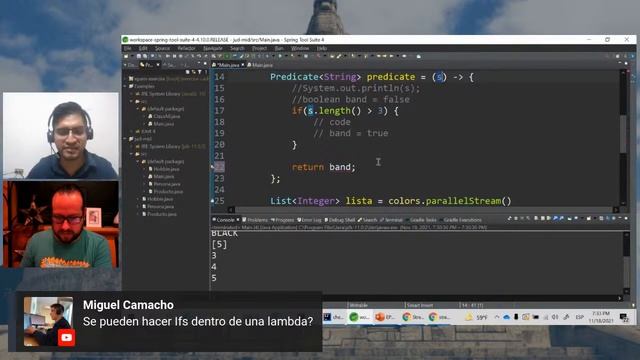Expand the JUnit 4 library node
Viewport: 640px width, 360px height.
(132, 131)
